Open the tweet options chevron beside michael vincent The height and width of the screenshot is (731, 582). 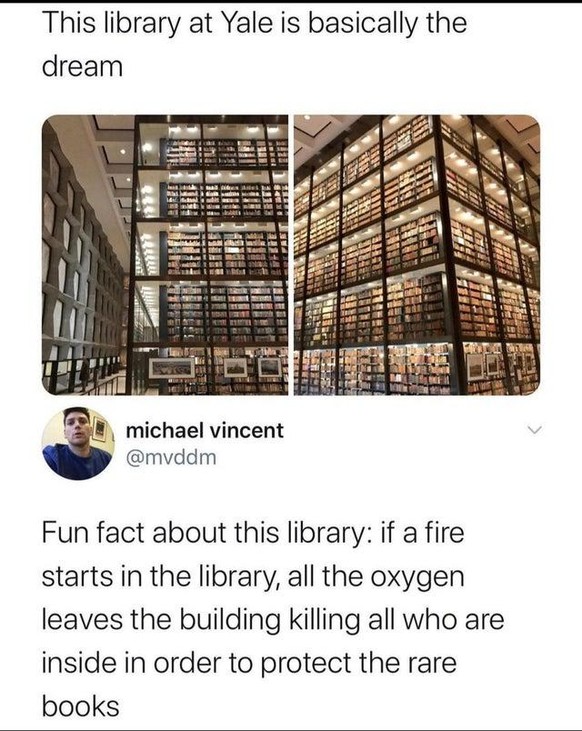coord(536,429)
